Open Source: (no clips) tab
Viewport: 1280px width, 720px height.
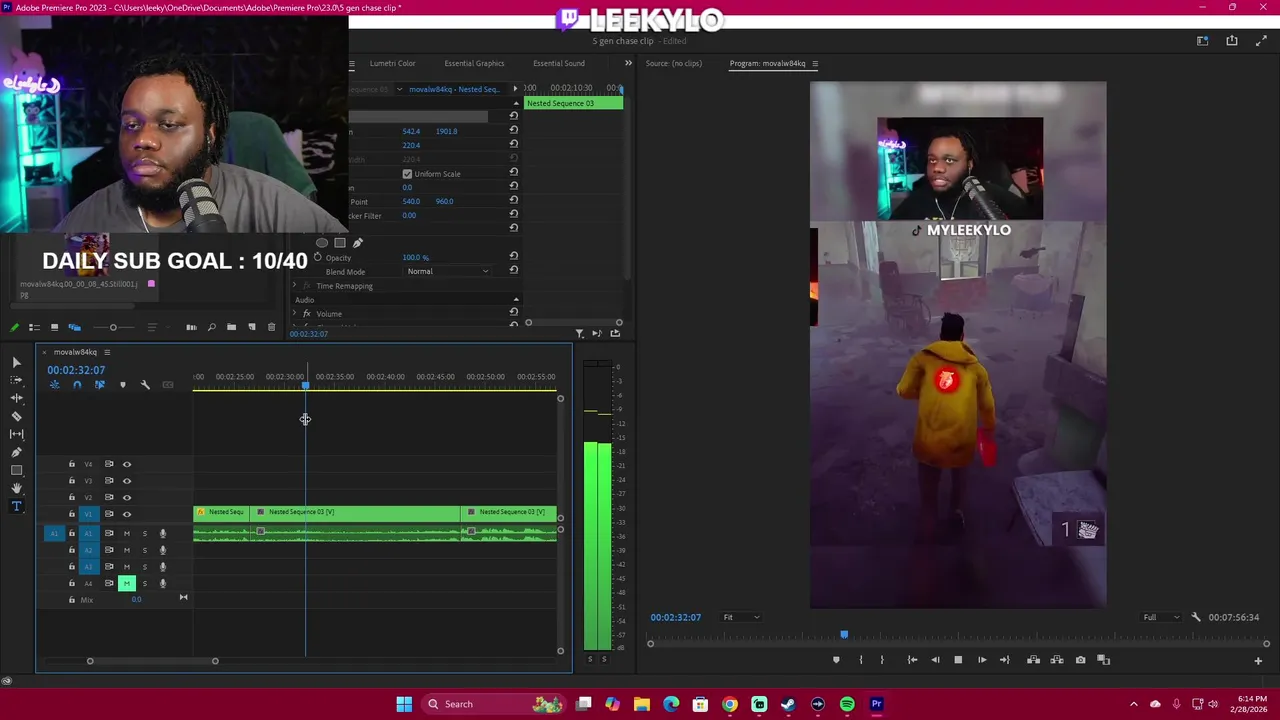[674, 63]
